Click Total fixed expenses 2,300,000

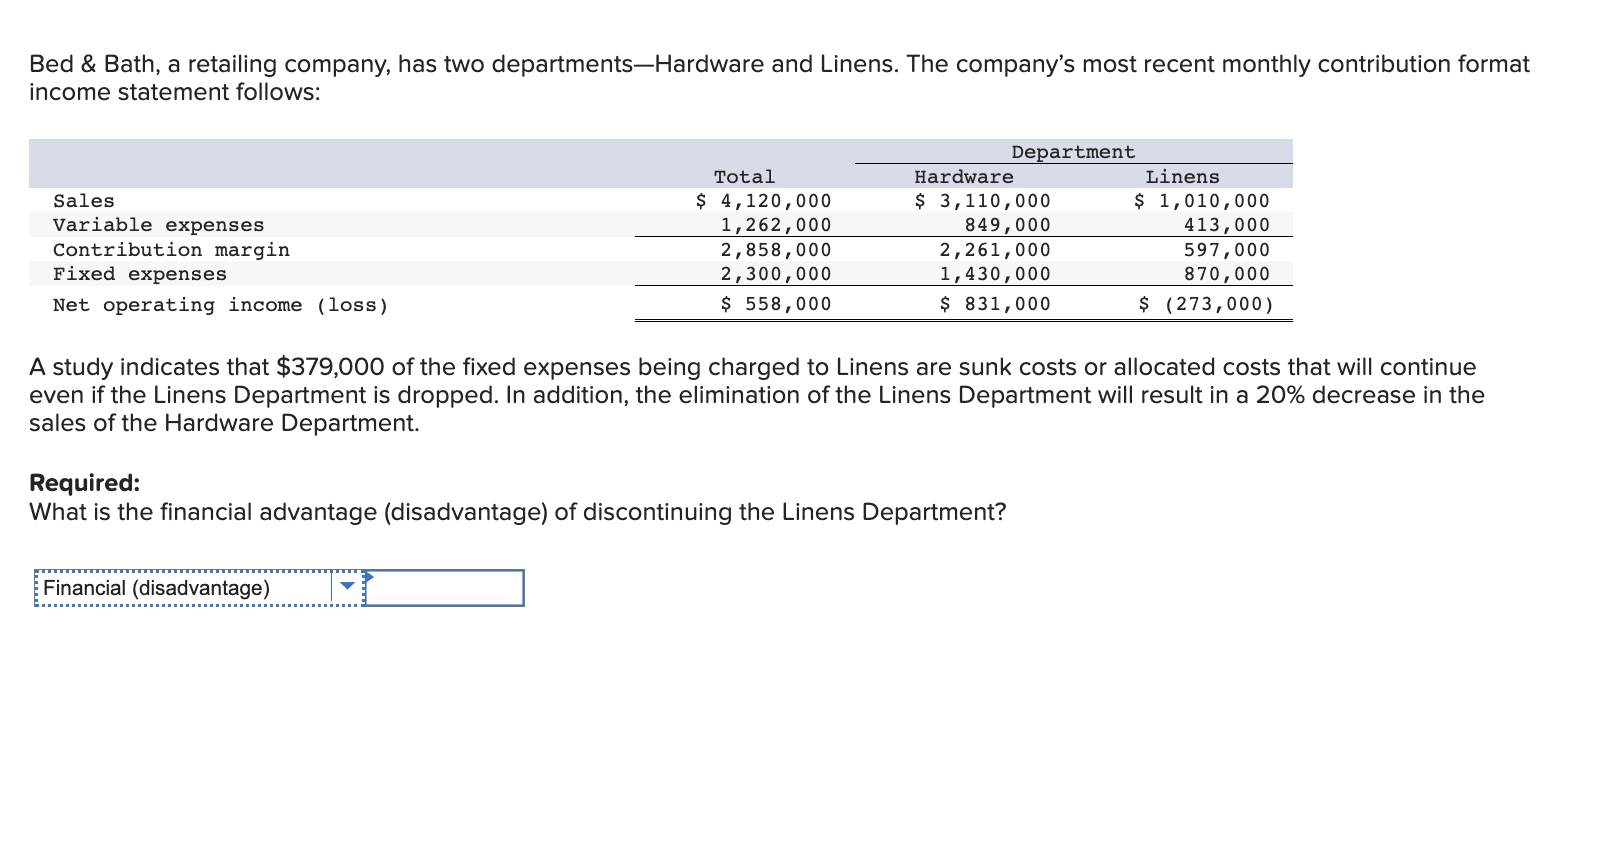click(x=776, y=274)
